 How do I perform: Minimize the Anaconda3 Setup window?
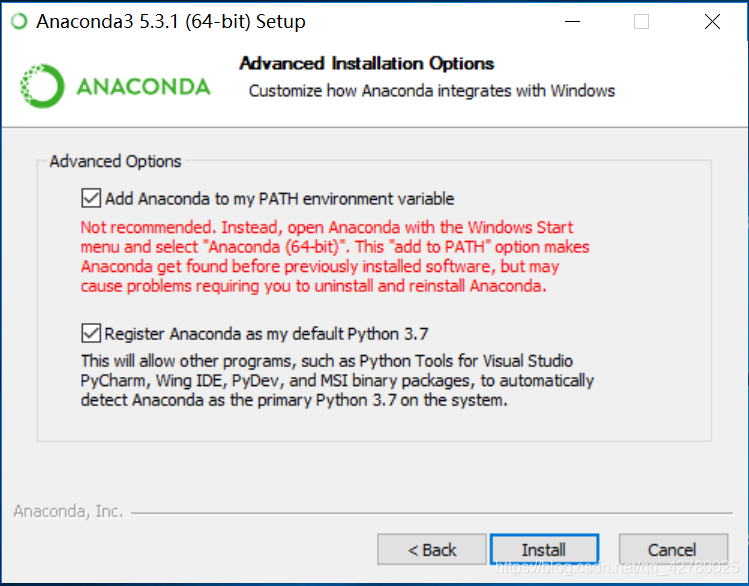(x=572, y=21)
